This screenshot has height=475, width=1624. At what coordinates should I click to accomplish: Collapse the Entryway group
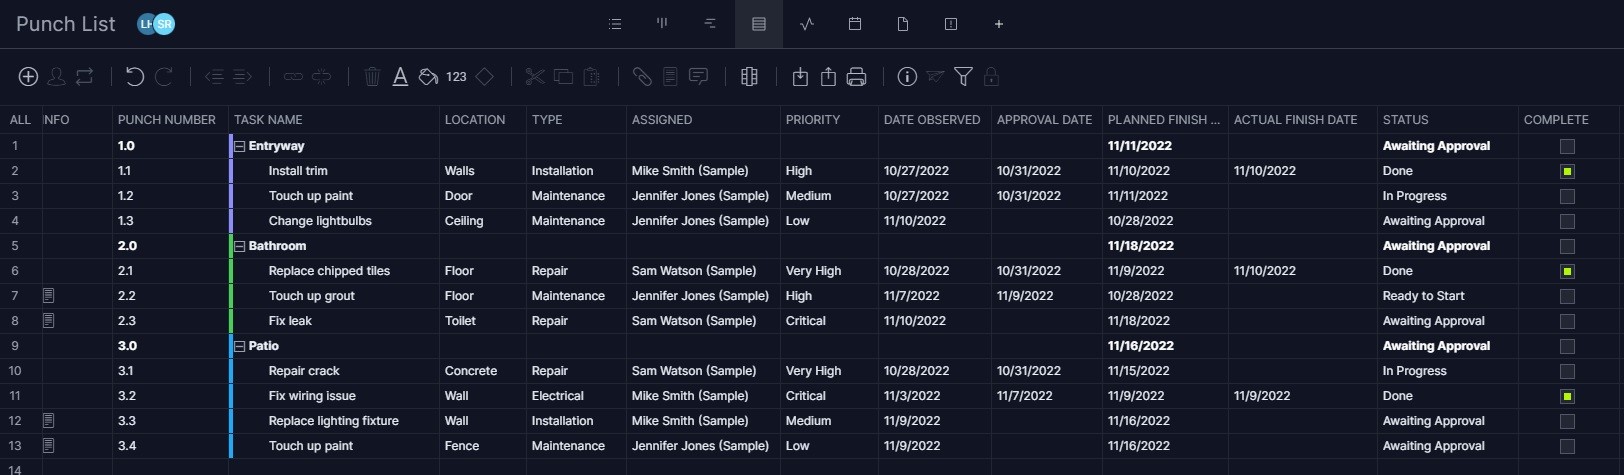click(240, 146)
